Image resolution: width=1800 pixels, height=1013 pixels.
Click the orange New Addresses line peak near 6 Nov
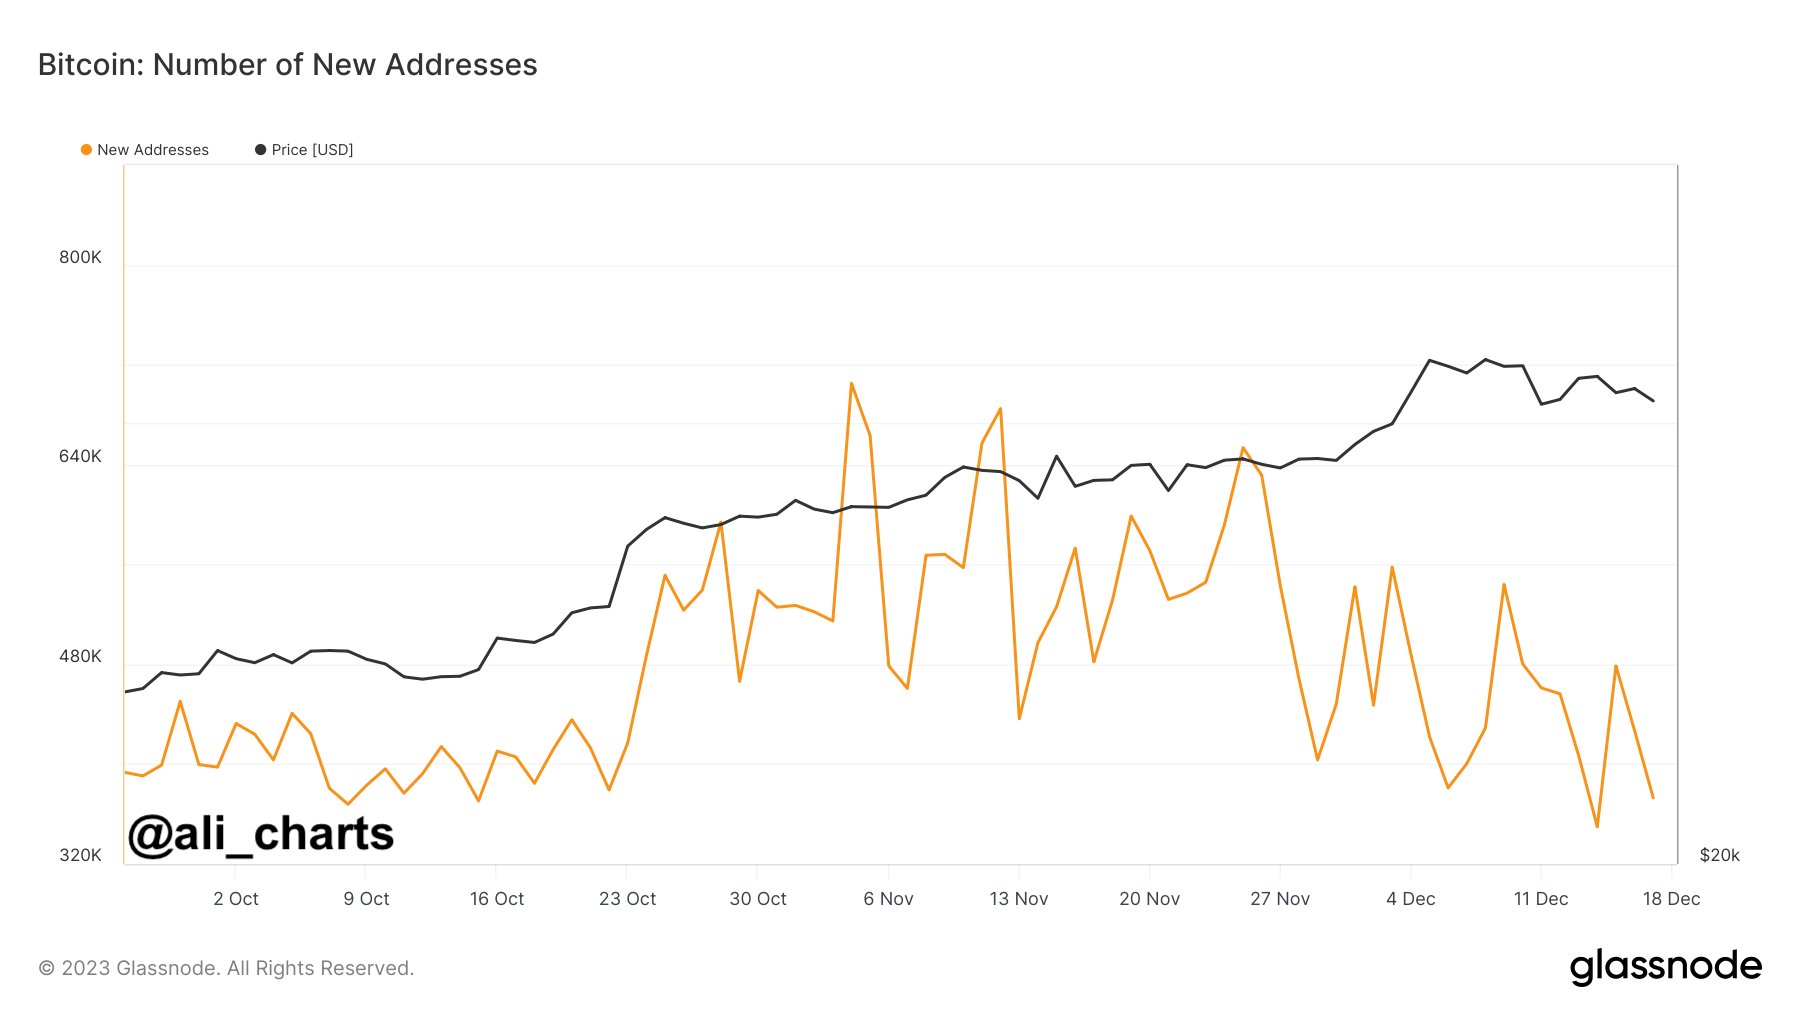click(x=853, y=382)
